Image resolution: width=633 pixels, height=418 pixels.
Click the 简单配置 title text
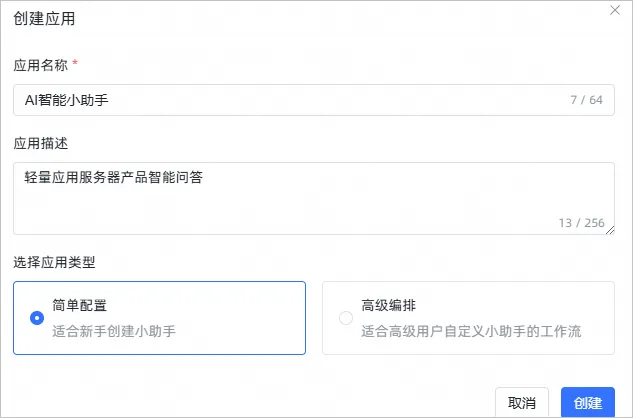click(x=81, y=307)
